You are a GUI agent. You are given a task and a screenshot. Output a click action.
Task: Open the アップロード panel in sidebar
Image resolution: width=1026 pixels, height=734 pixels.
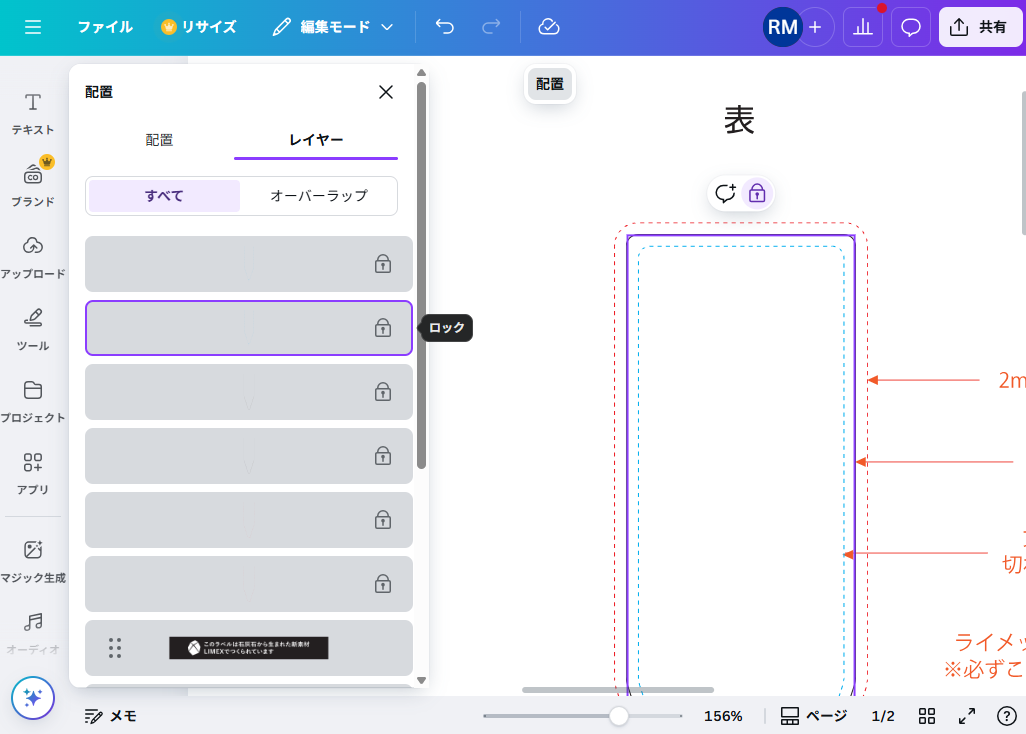coord(33,256)
